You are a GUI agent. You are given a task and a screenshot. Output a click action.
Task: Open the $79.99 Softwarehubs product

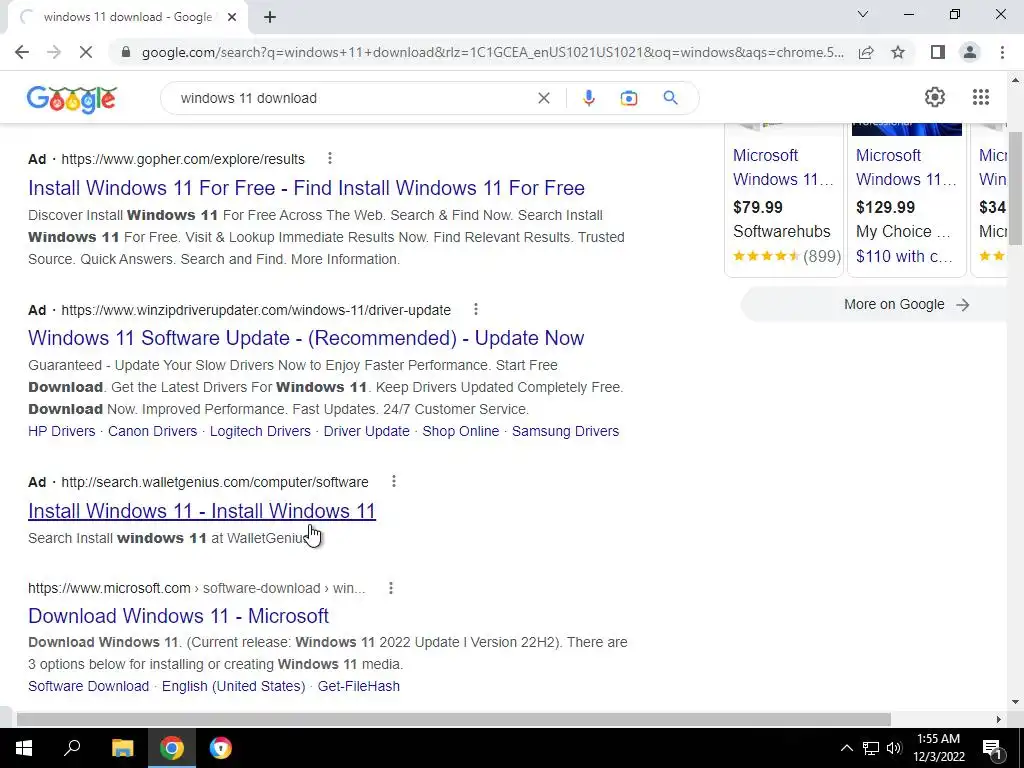click(784, 199)
